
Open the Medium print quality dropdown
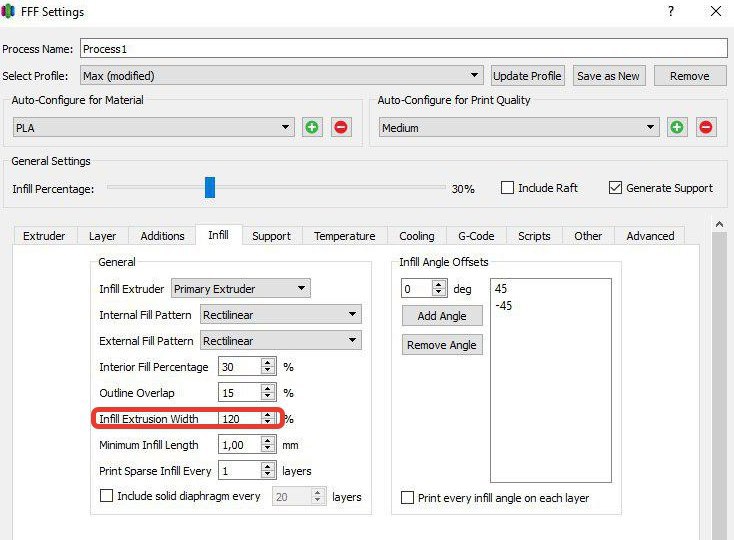click(519, 127)
